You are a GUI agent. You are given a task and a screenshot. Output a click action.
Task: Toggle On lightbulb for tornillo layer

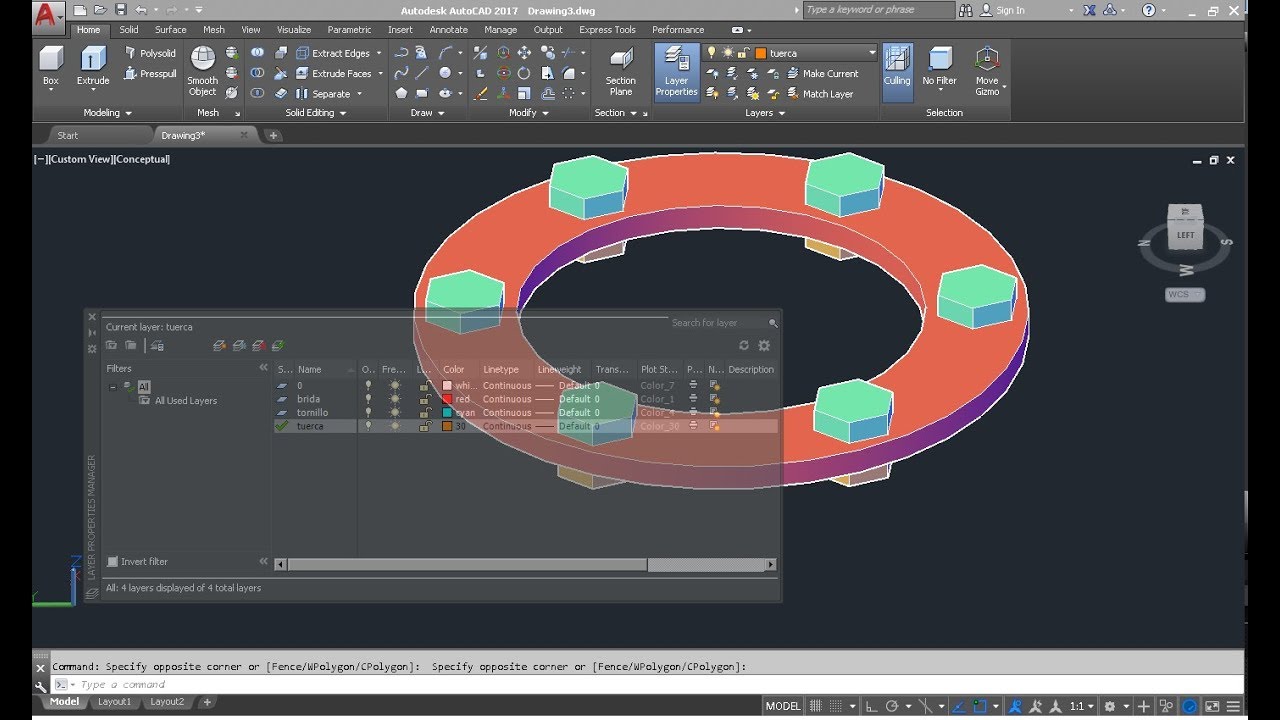368,412
